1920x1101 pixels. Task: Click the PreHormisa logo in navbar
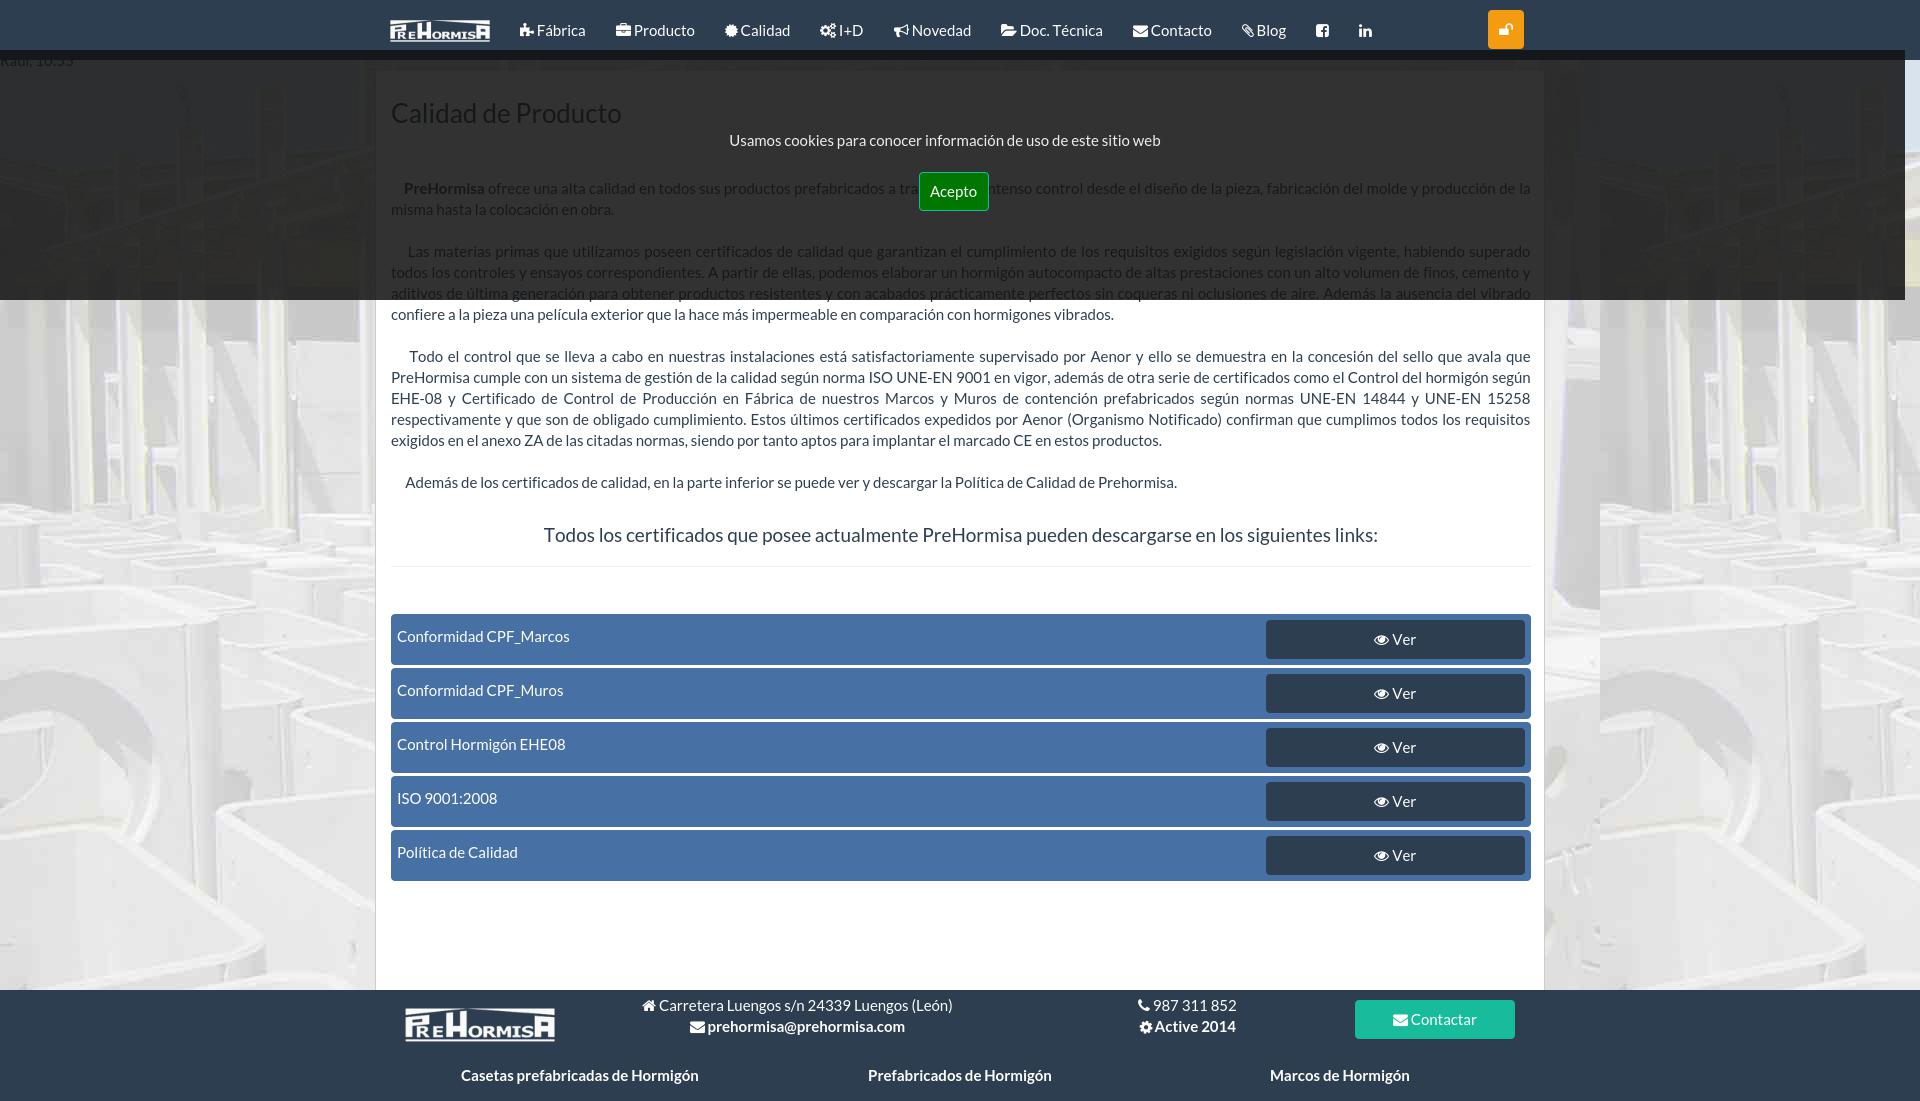(x=439, y=30)
